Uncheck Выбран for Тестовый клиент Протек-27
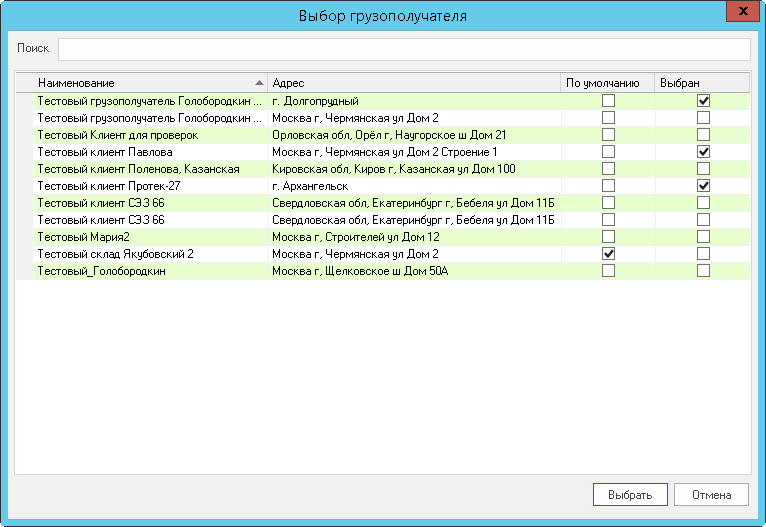766x527 pixels. pos(703,186)
